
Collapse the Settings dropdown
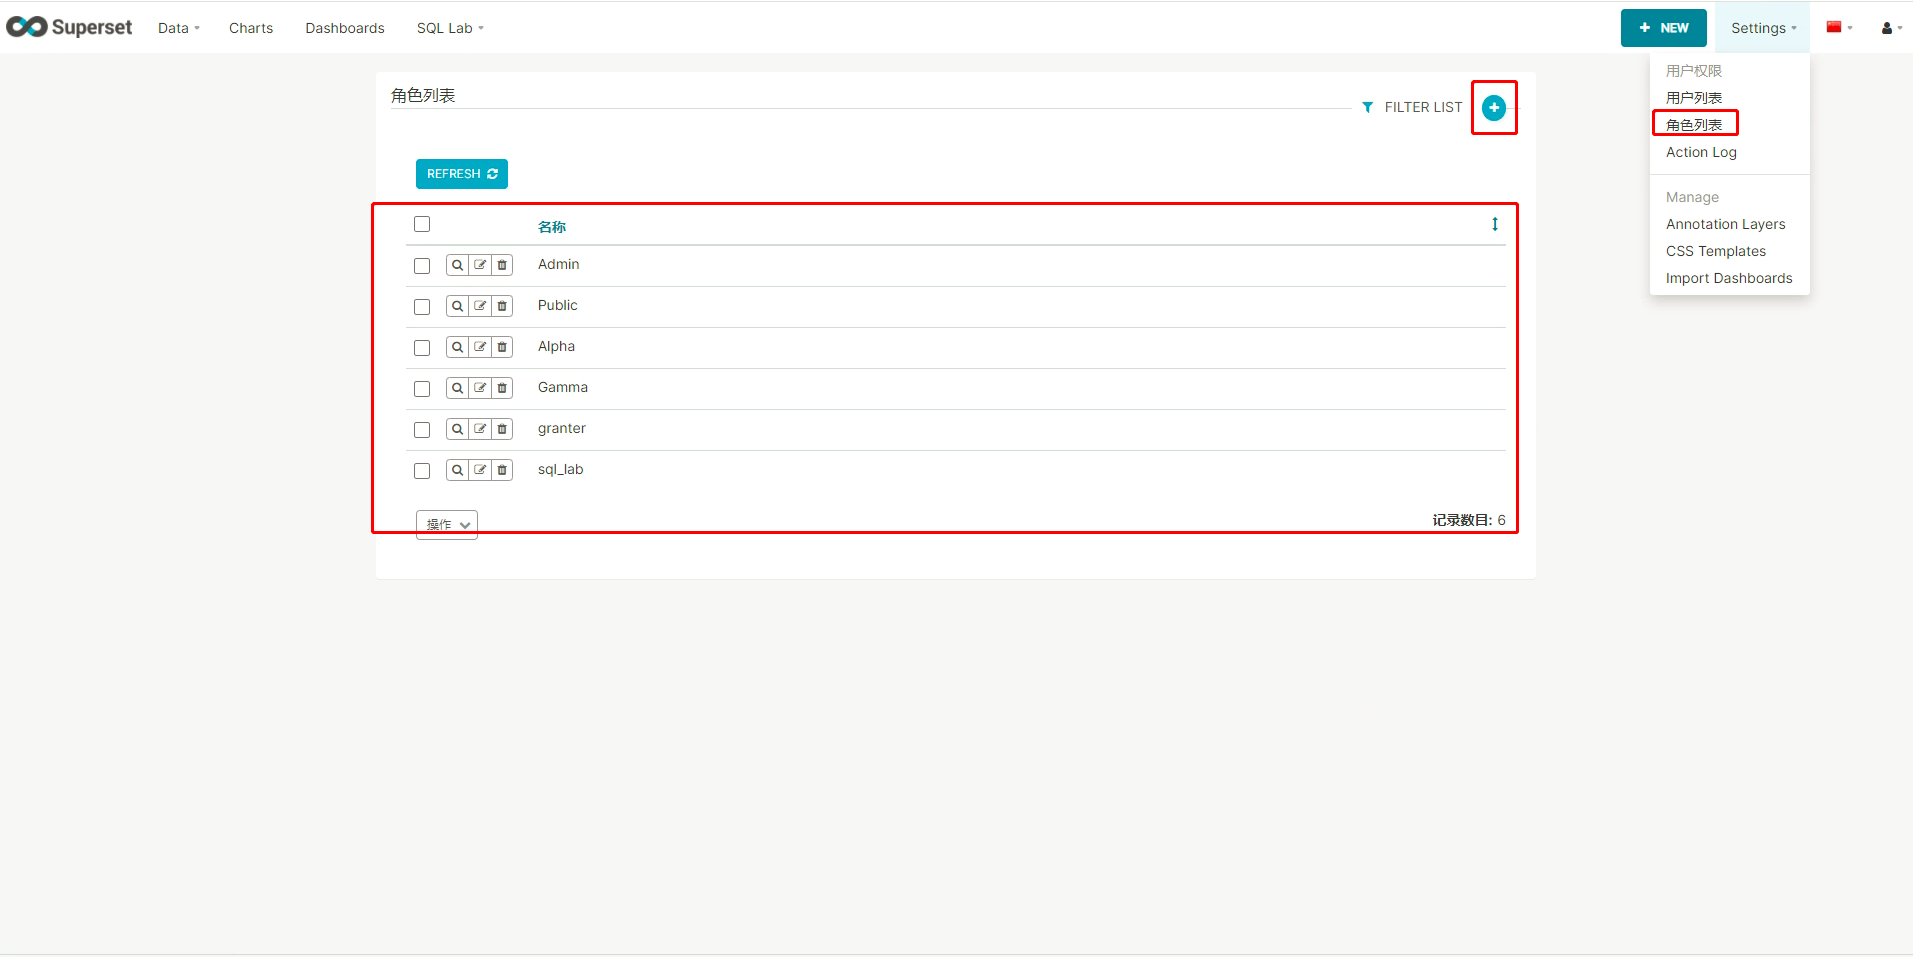tap(1763, 28)
